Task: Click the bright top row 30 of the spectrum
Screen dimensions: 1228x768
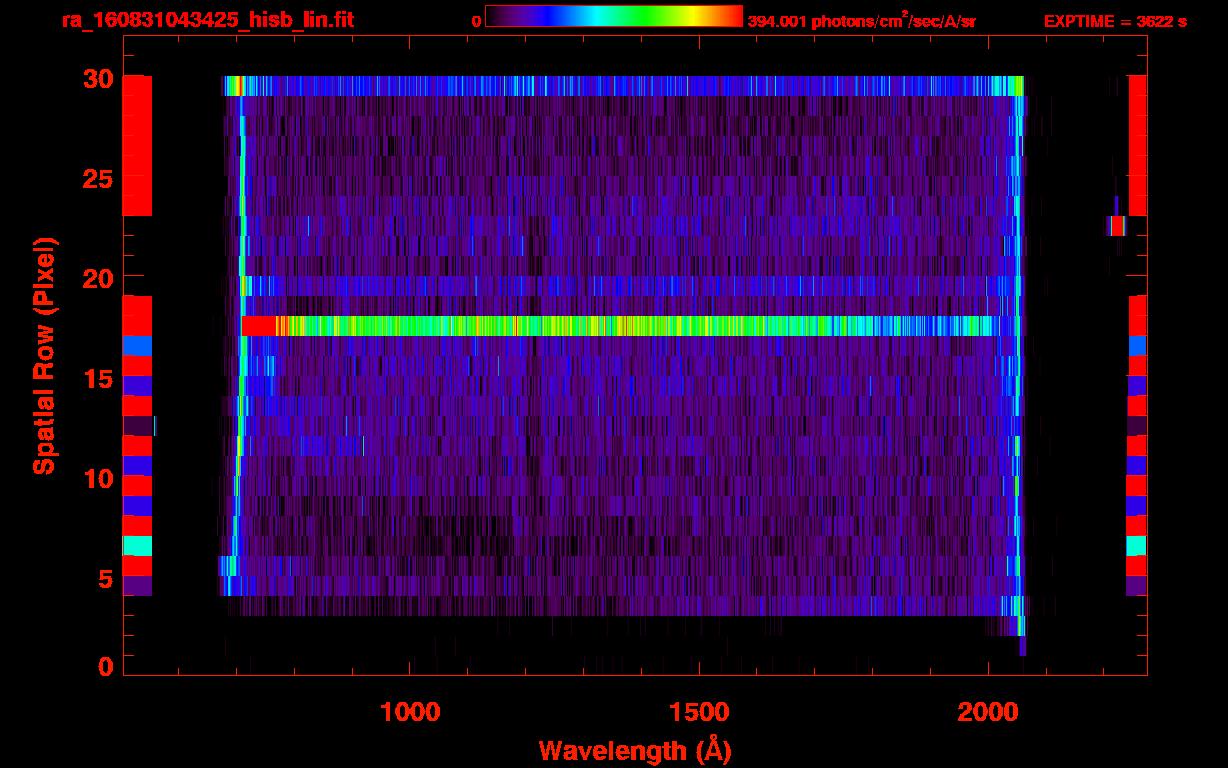Action: 624,86
